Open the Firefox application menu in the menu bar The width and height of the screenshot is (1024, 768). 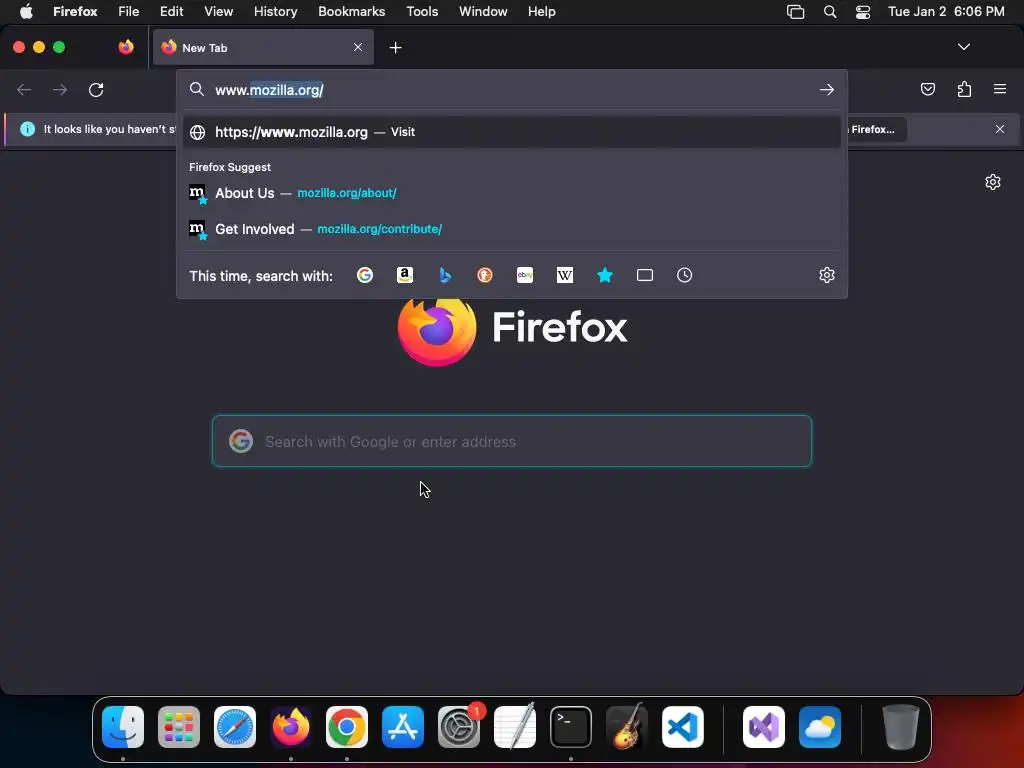coord(75,12)
